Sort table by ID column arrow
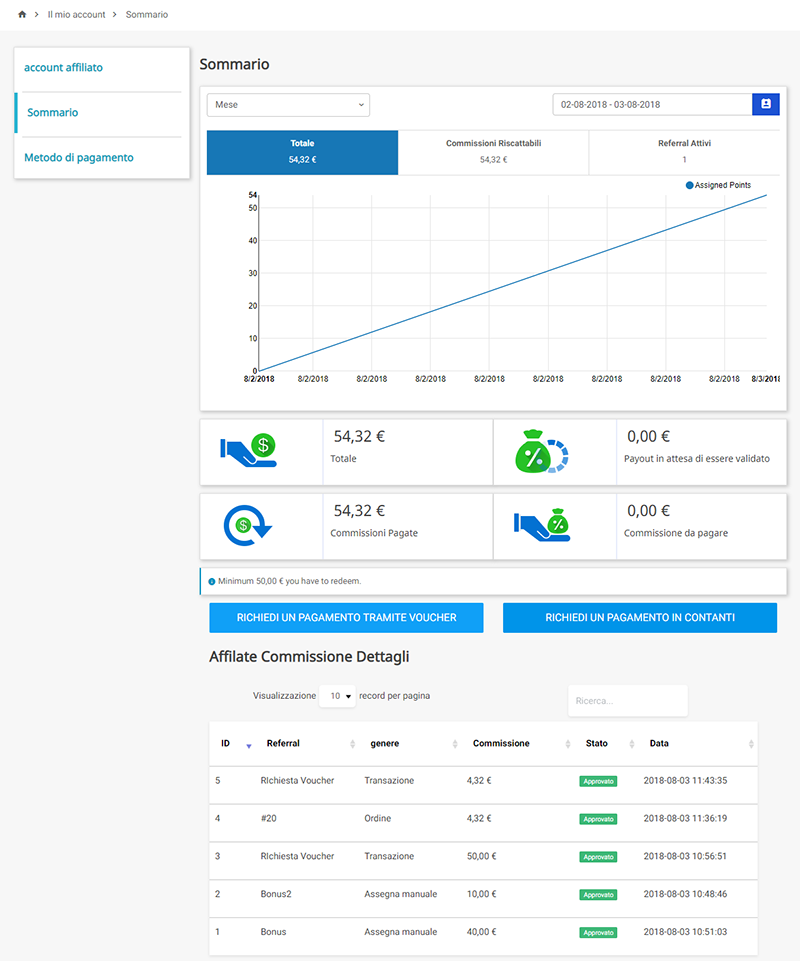 click(x=249, y=746)
